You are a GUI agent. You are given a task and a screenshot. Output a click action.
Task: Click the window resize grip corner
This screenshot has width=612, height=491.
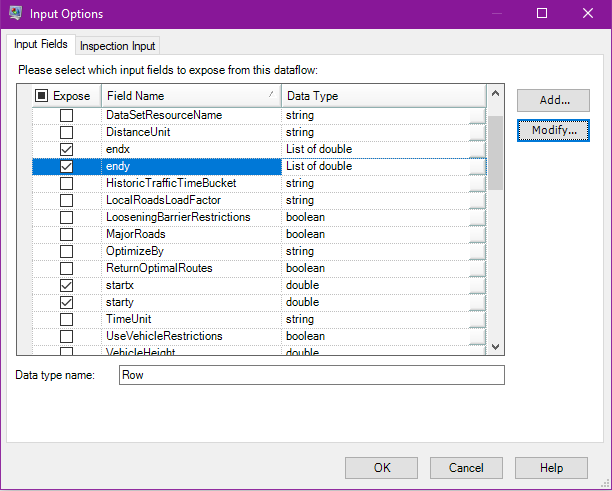coord(605,484)
